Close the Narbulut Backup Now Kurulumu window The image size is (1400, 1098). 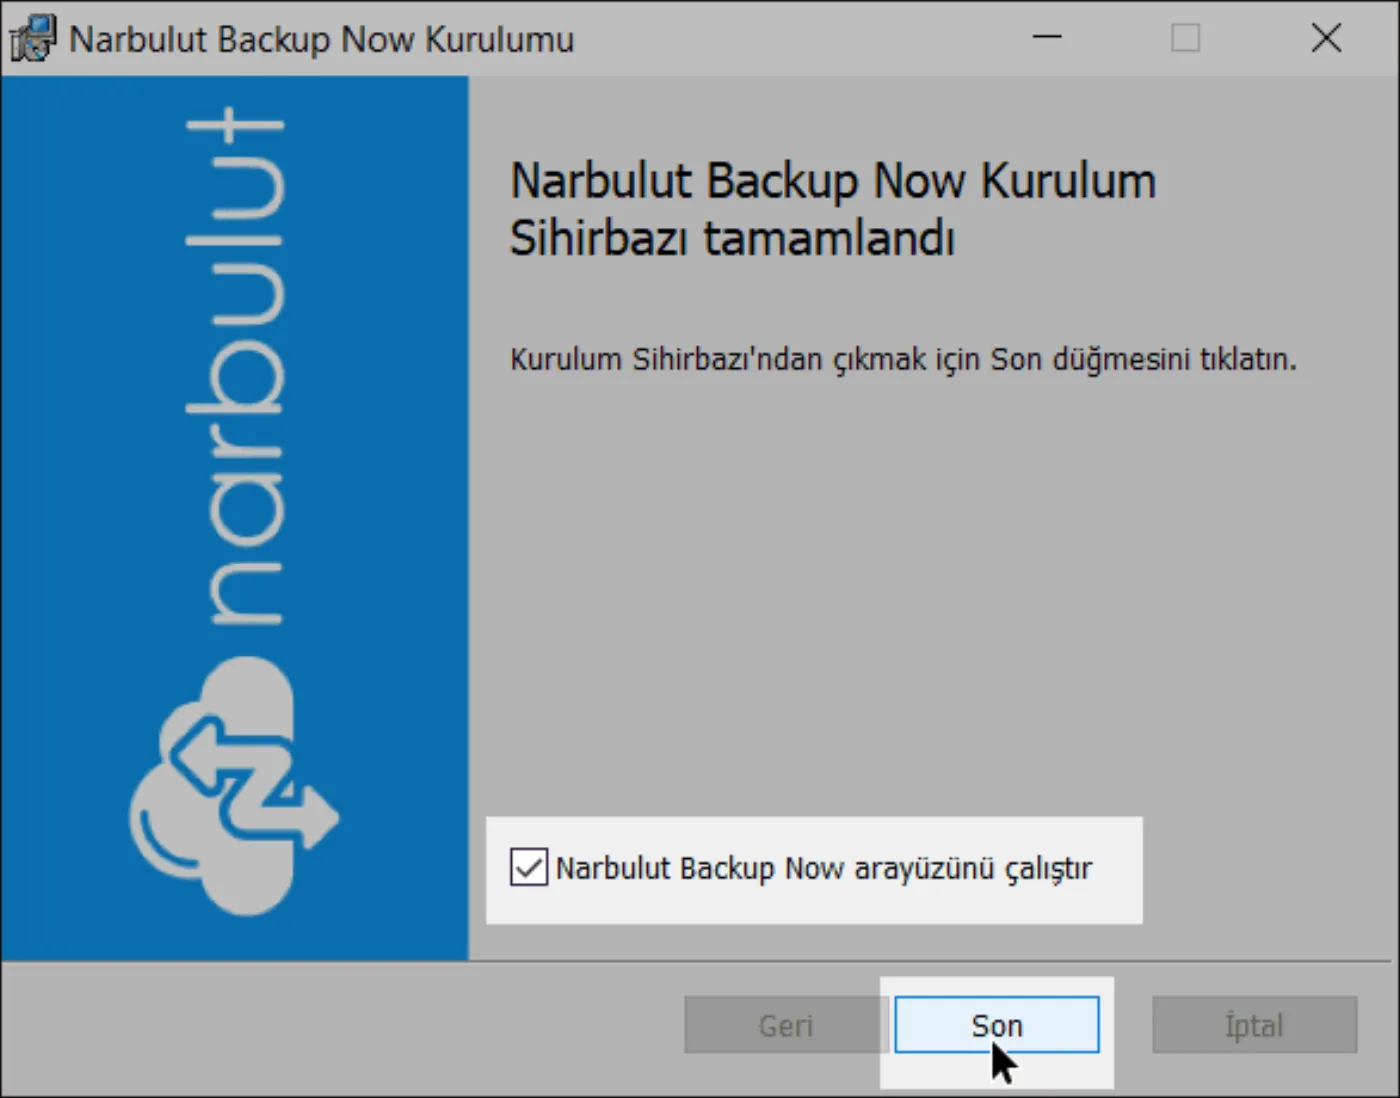pyautogui.click(x=1326, y=38)
